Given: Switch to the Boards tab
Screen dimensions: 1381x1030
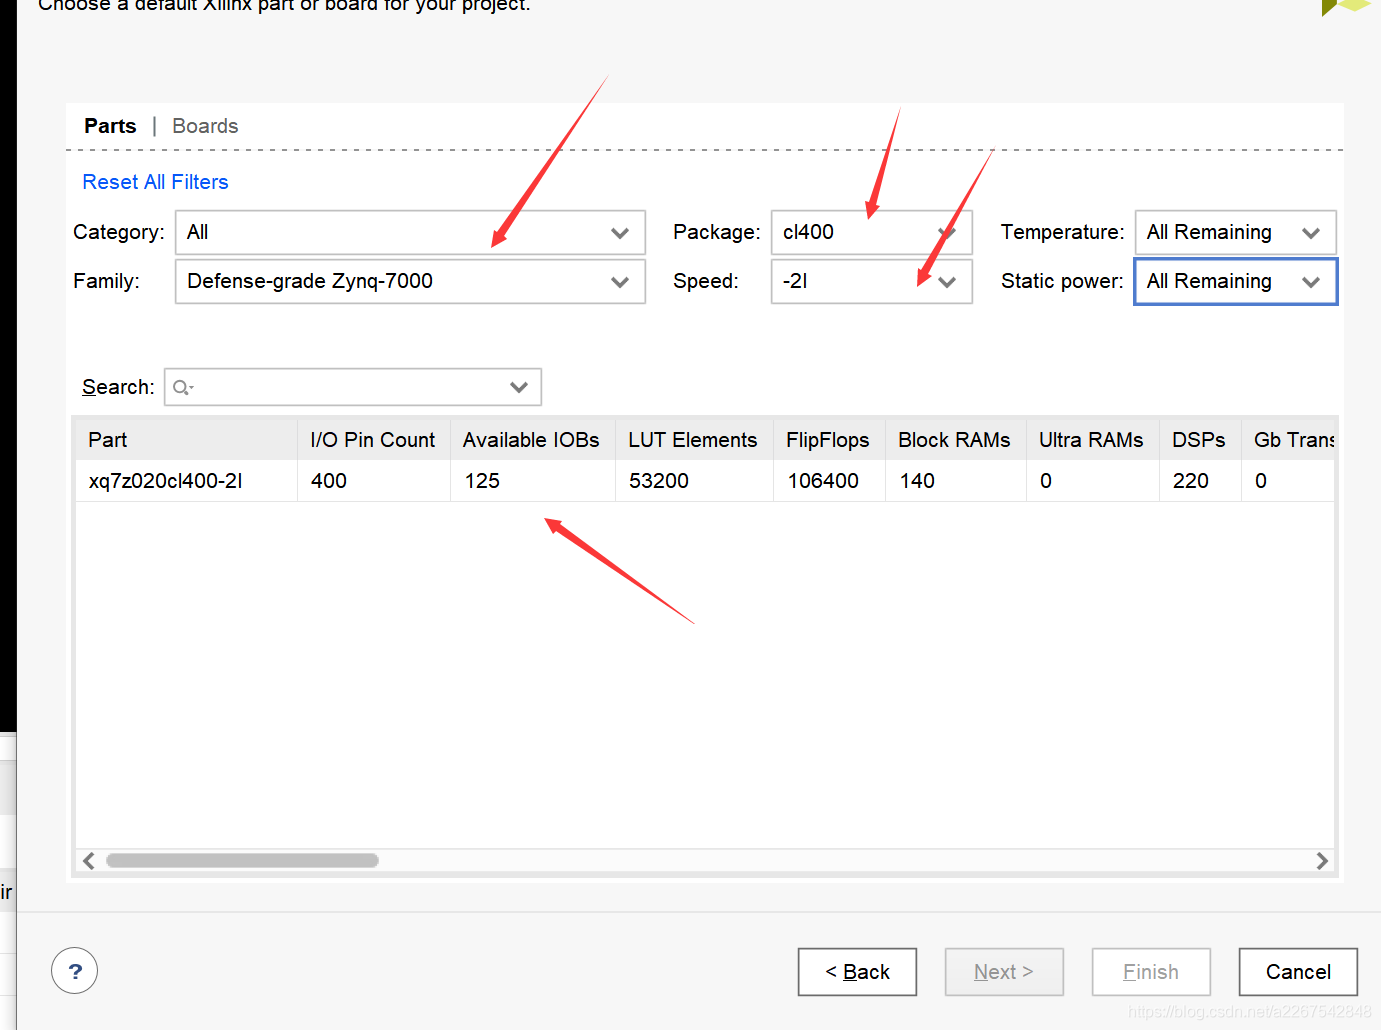Looking at the screenshot, I should click(x=205, y=126).
